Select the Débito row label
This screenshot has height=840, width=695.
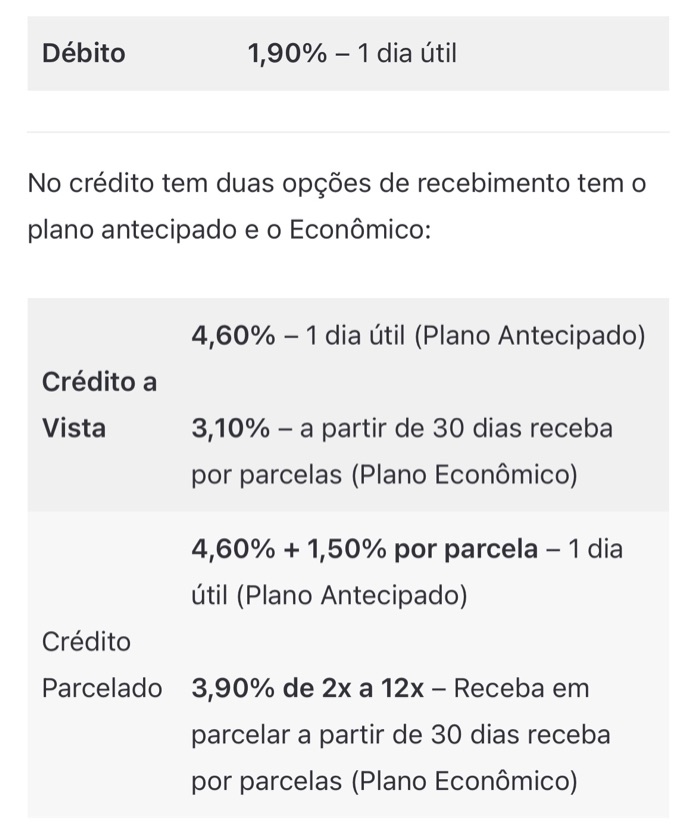pos(84,53)
